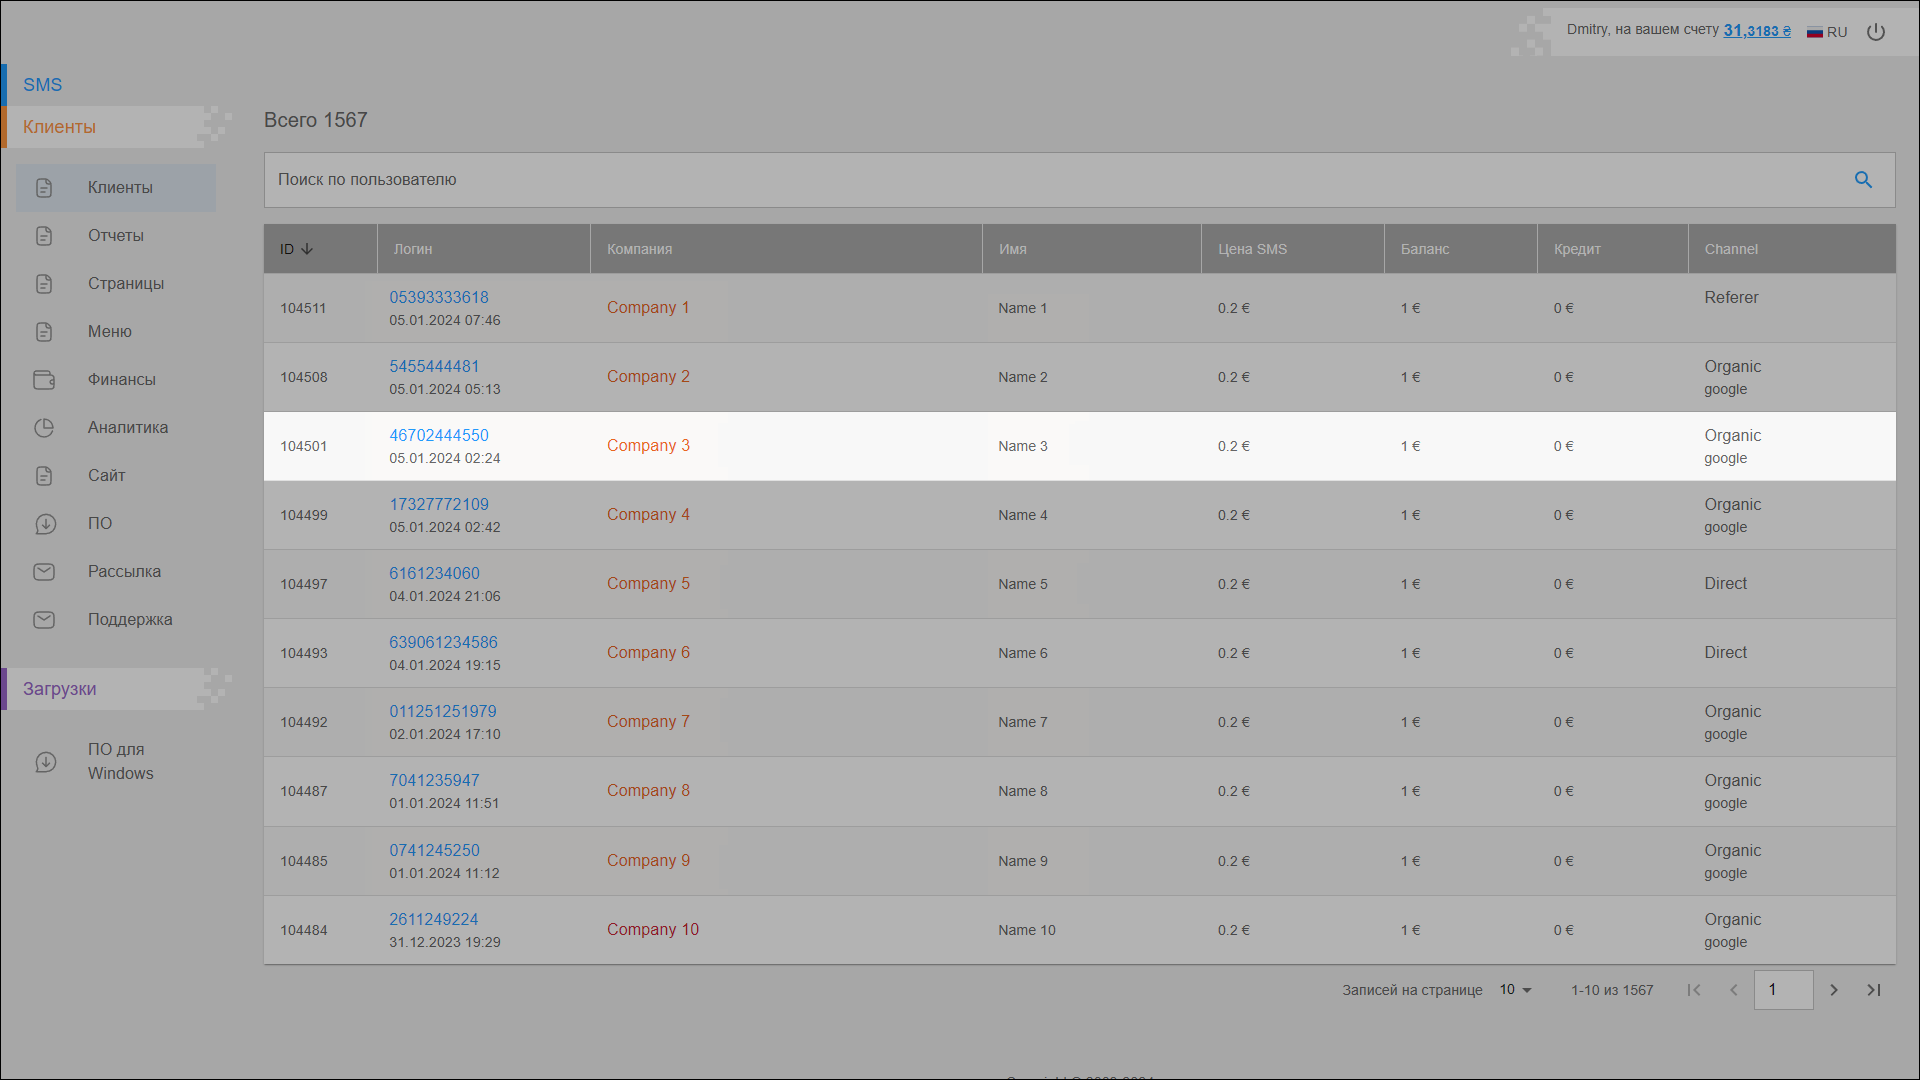
Task: Click the search magnifier icon
Action: pos(1863,180)
